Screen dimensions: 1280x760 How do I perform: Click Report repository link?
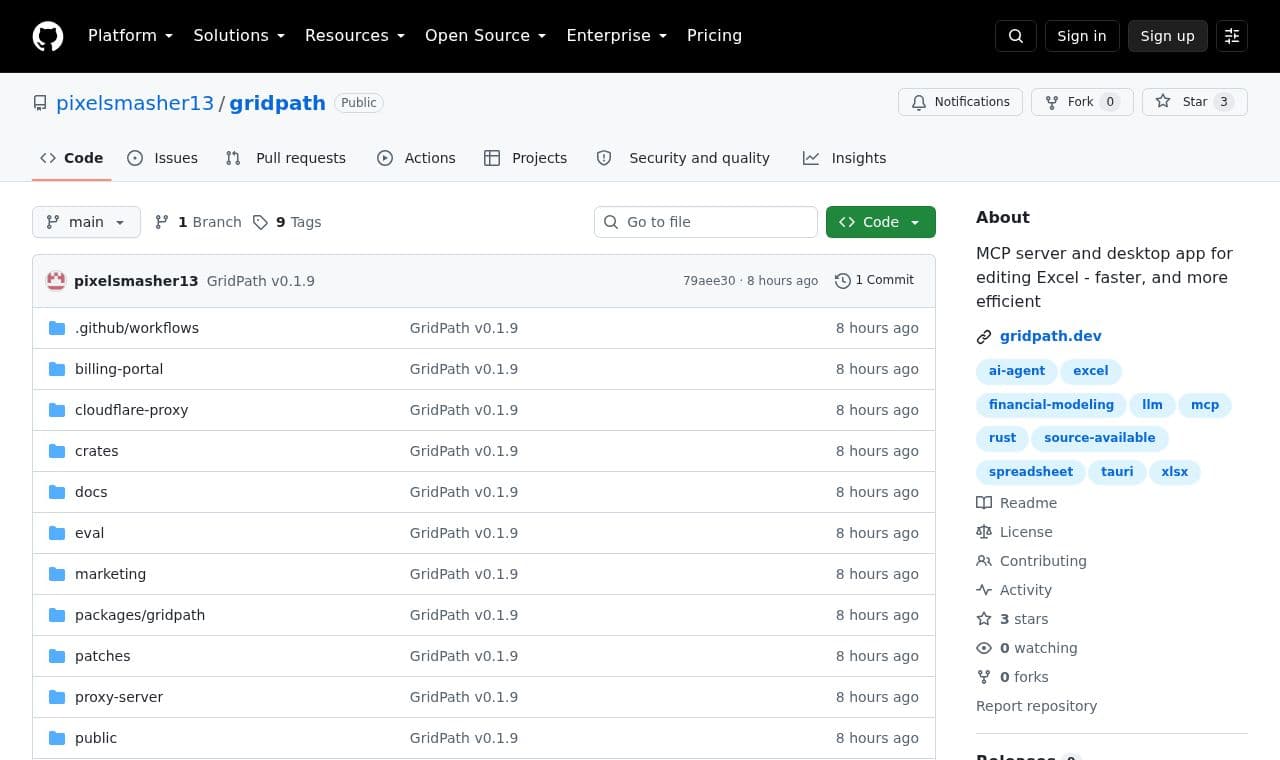point(1036,706)
